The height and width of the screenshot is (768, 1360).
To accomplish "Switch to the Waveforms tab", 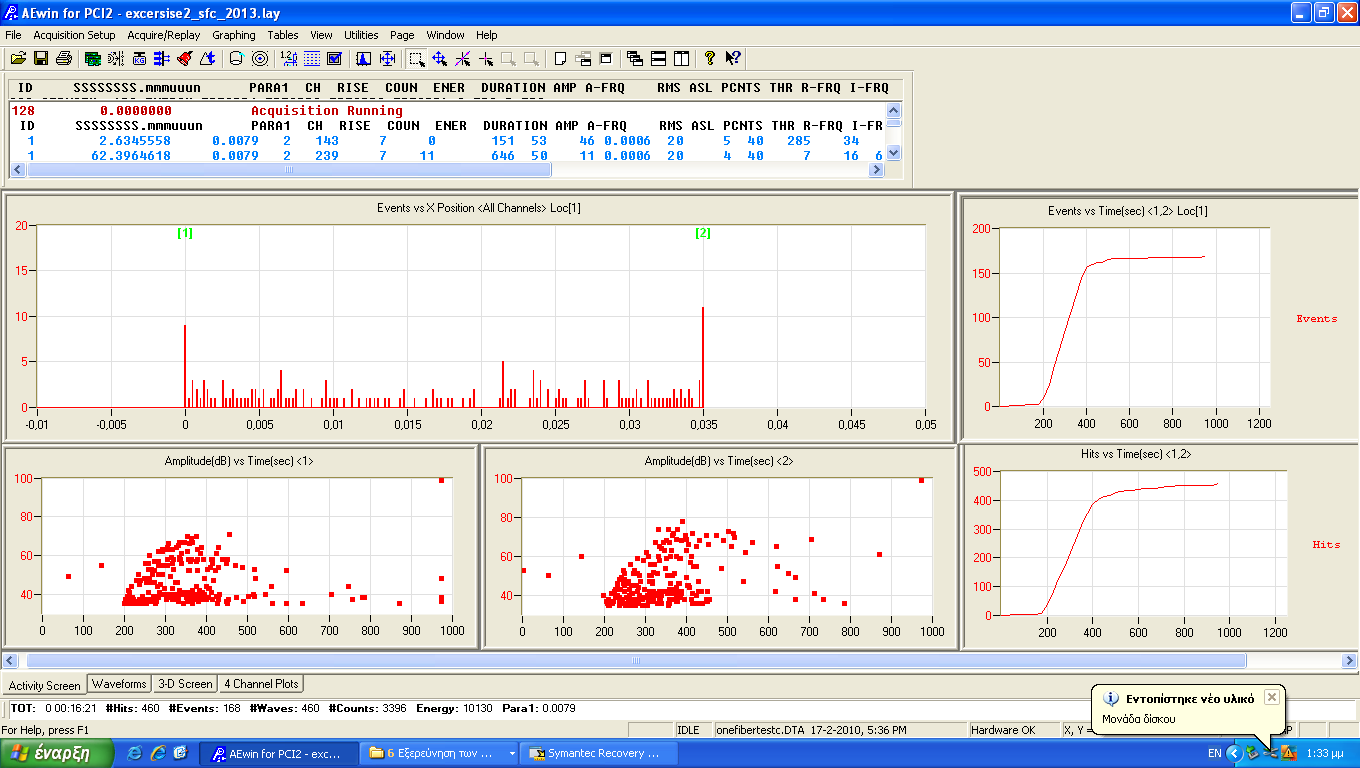I will [x=119, y=684].
